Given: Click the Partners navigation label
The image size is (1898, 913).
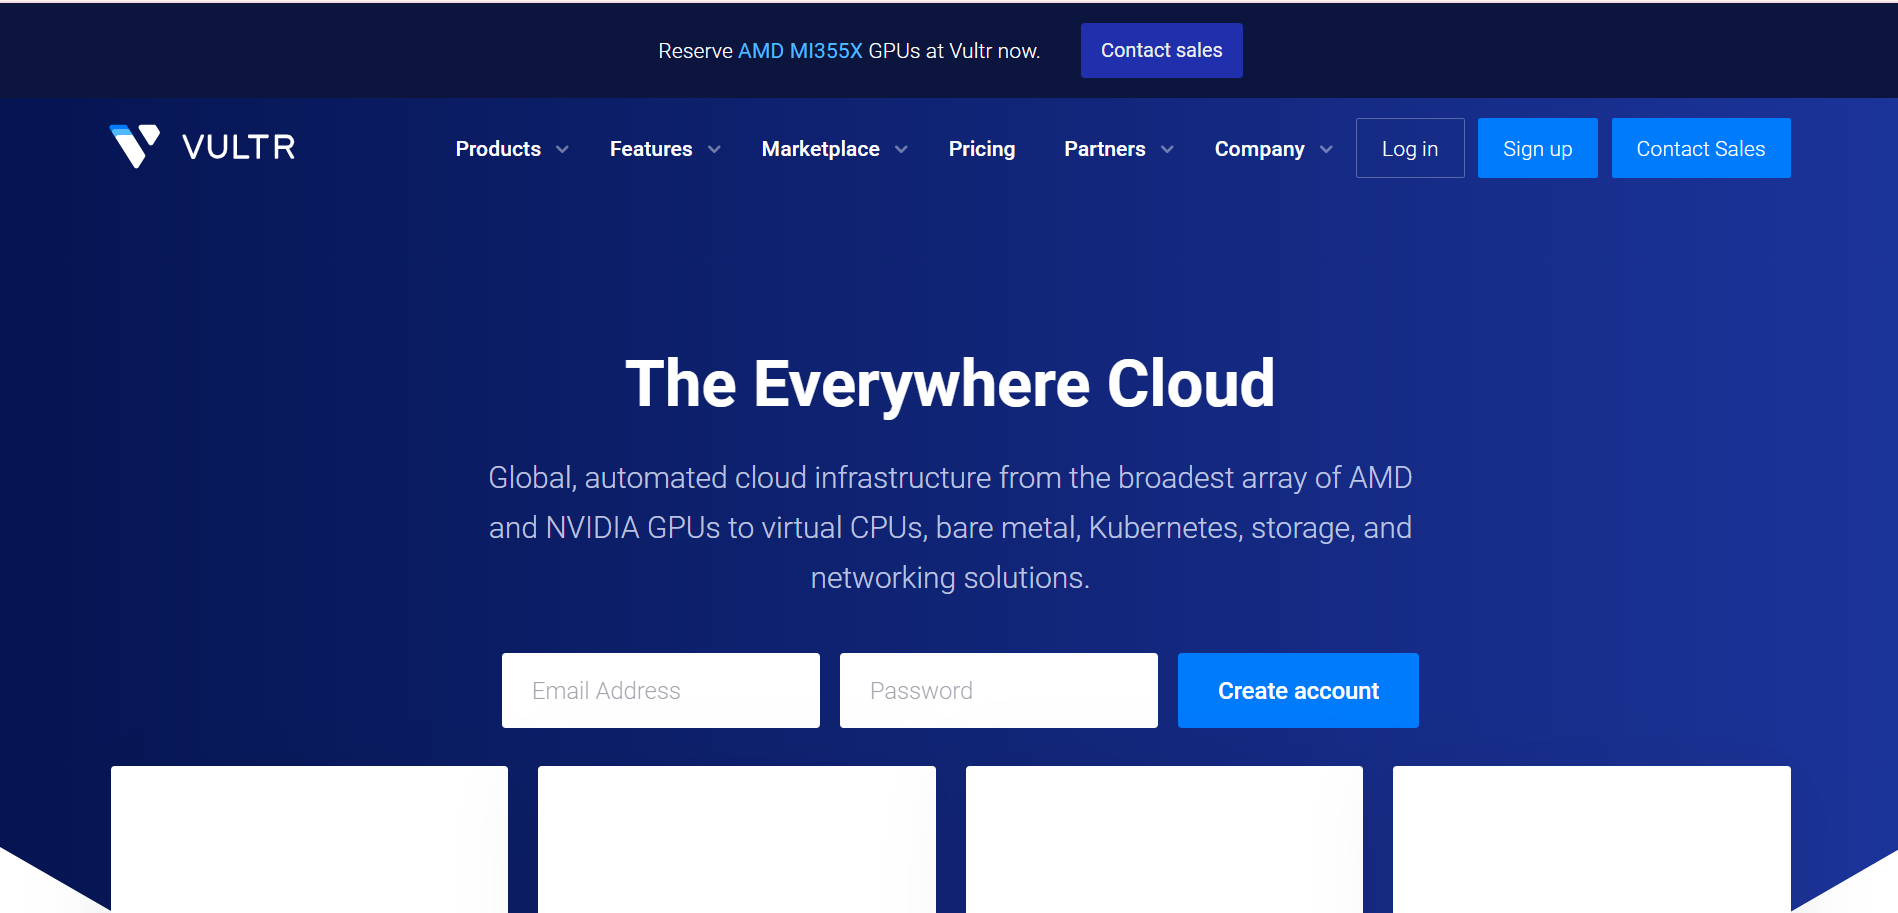Looking at the screenshot, I should pyautogui.click(x=1104, y=149).
